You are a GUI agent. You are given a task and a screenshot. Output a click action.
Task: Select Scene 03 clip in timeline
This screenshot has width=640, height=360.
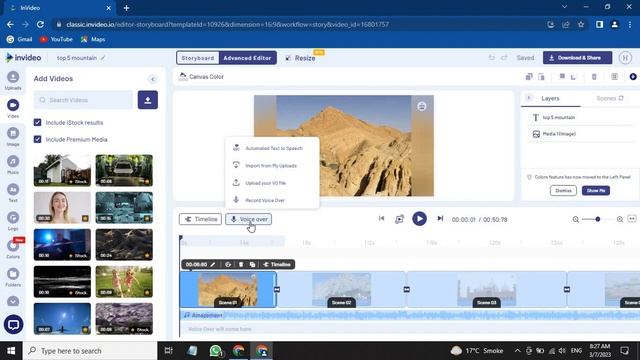pos(486,289)
